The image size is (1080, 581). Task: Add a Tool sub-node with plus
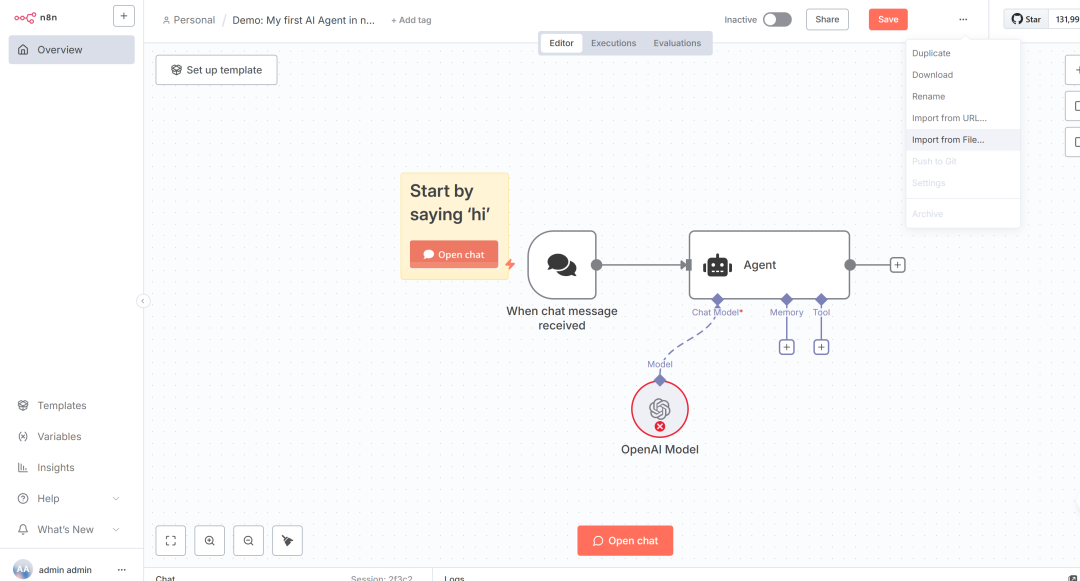point(821,347)
